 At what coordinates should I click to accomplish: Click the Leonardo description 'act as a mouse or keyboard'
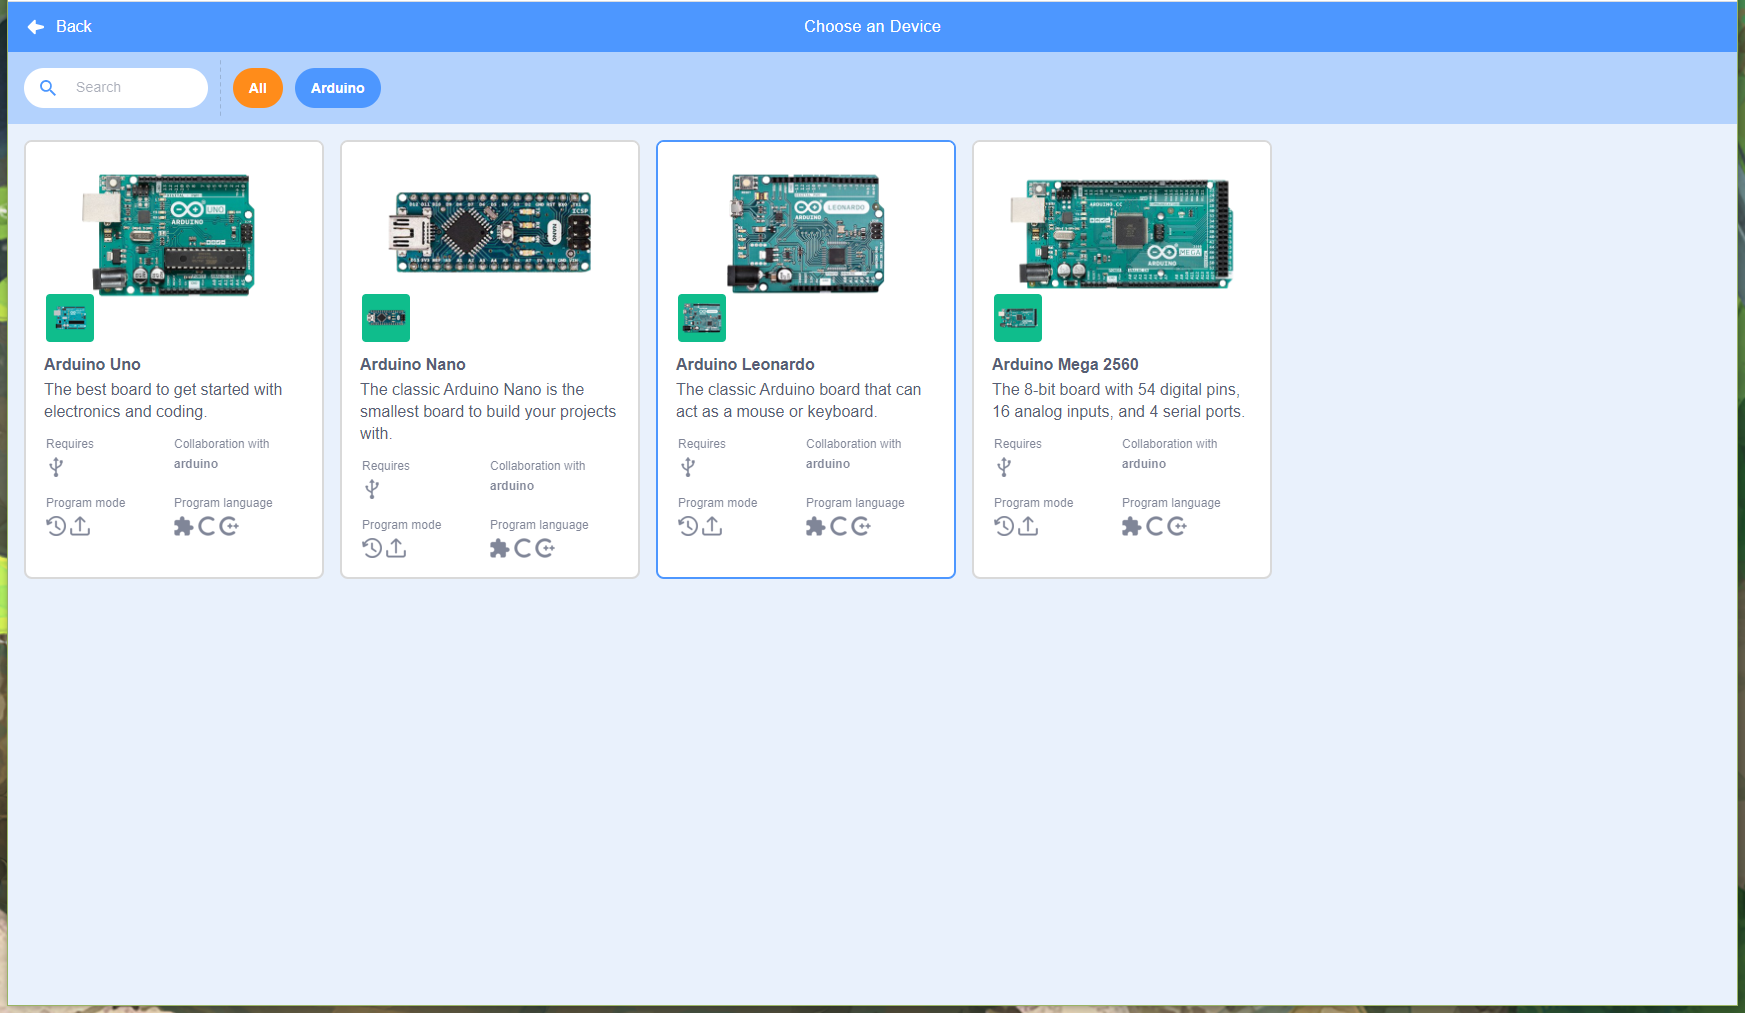click(x=775, y=411)
